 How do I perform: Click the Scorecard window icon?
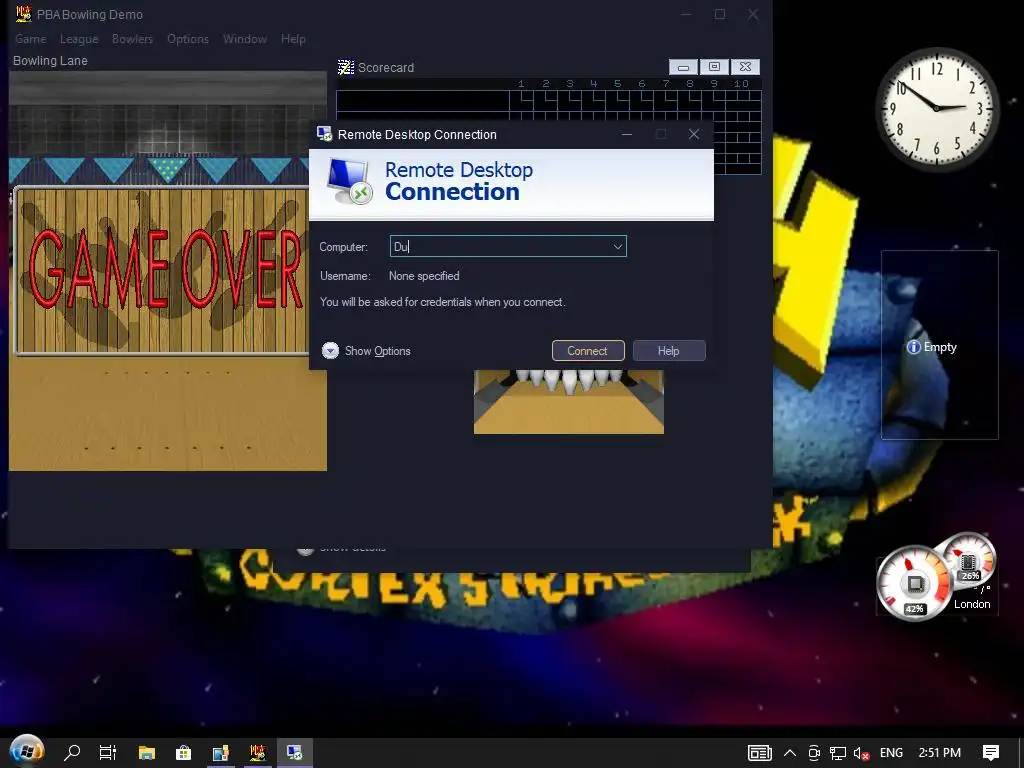345,67
